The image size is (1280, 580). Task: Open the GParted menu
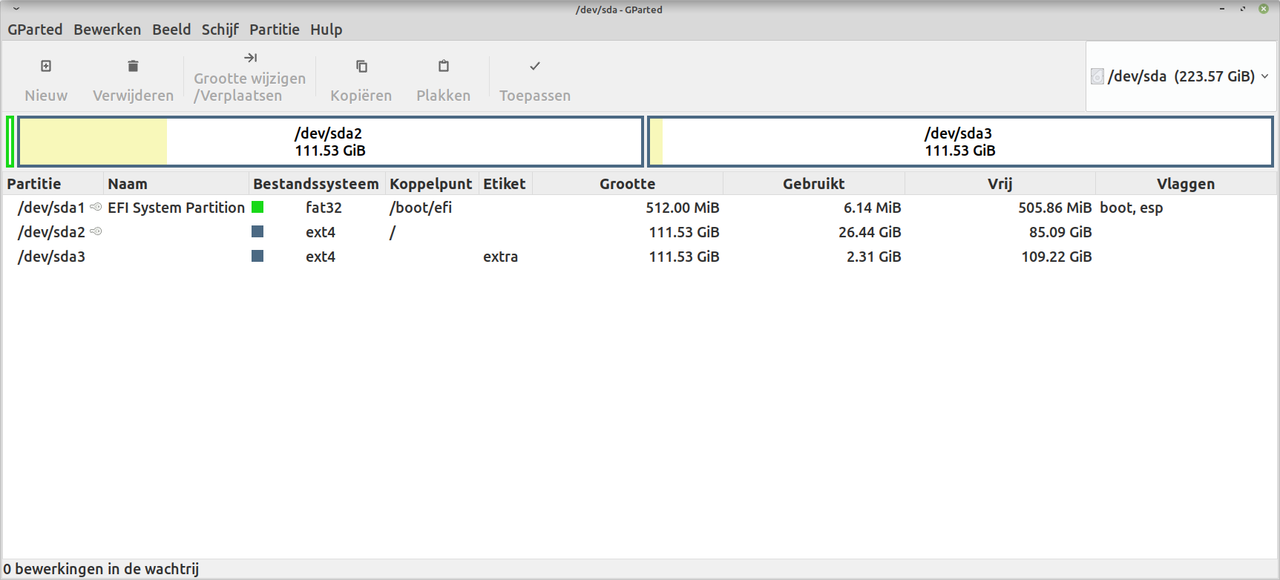tap(35, 29)
